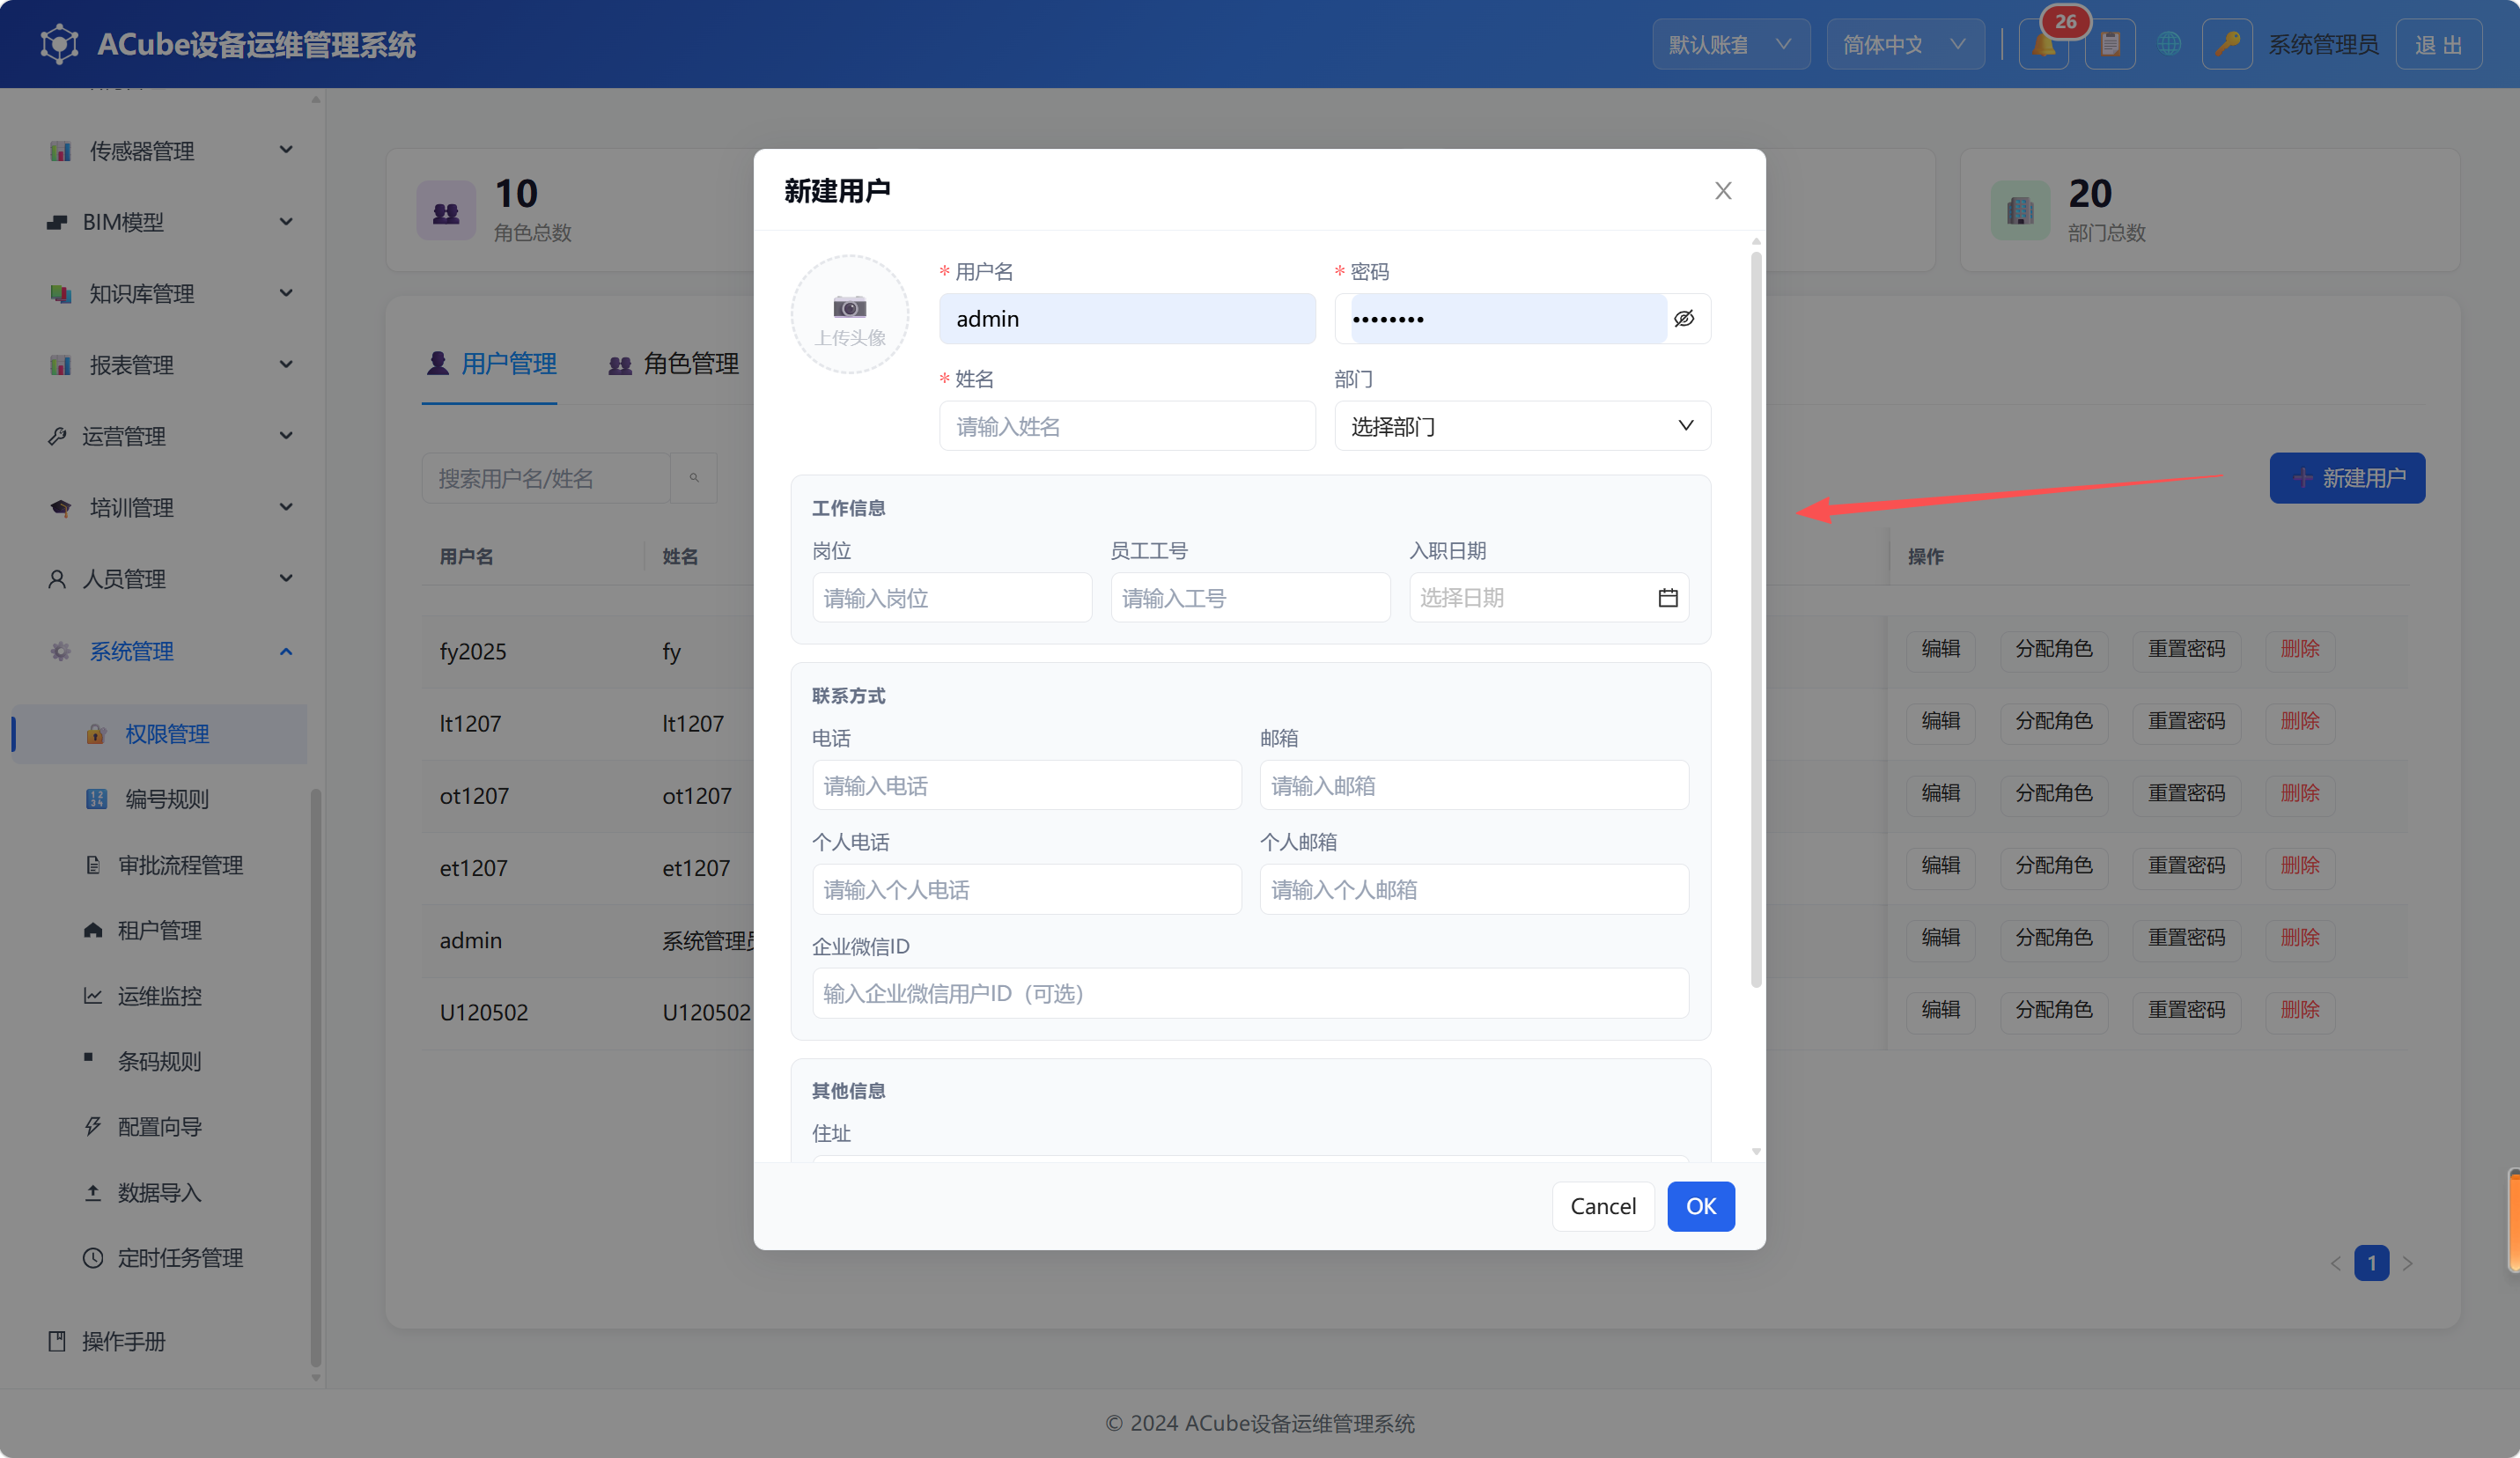Expand the 培训管理 menu
This screenshot has width=2520, height=1458.
(160, 508)
